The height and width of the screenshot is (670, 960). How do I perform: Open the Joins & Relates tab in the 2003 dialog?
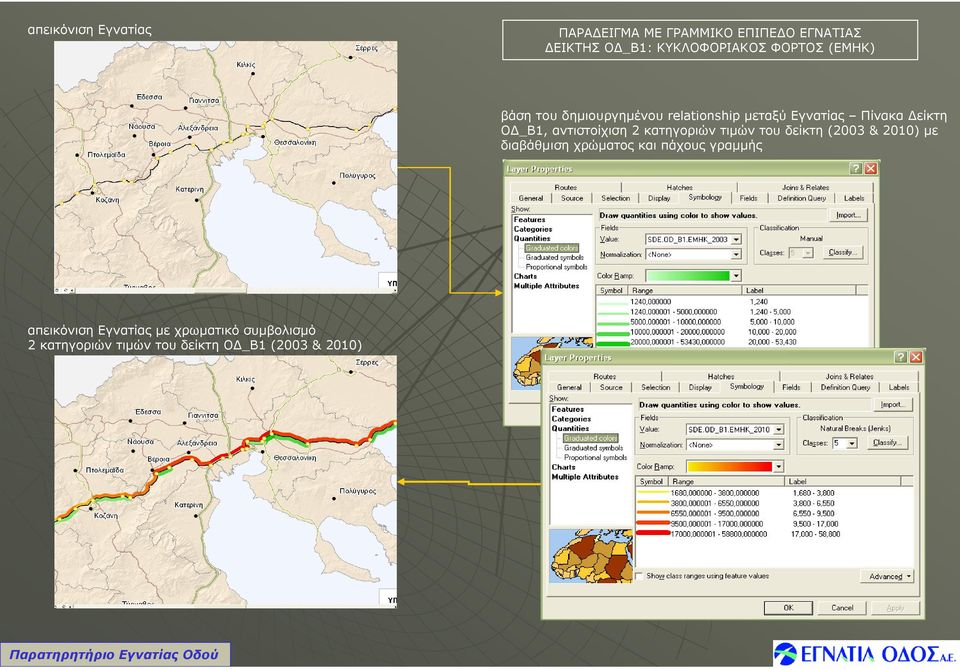click(x=805, y=187)
